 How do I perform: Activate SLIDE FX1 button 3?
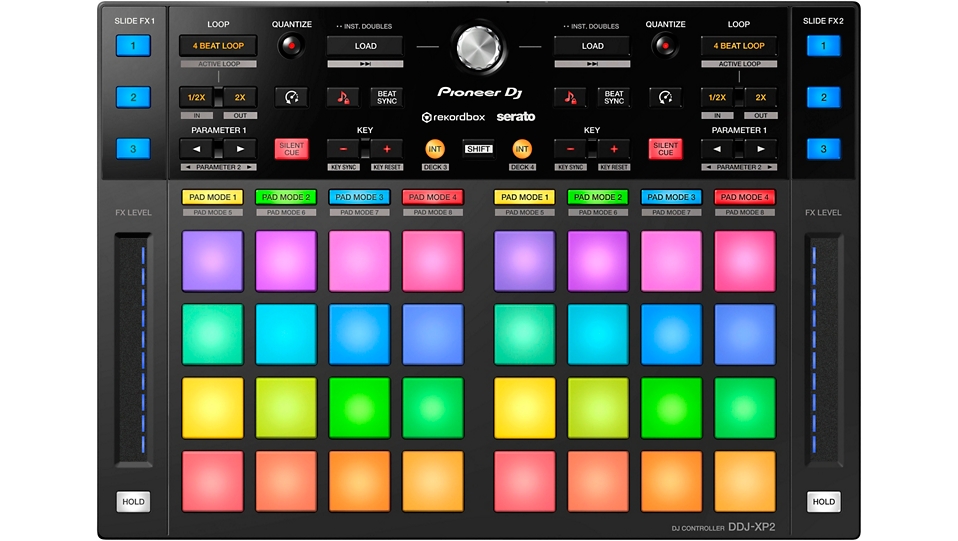point(133,149)
